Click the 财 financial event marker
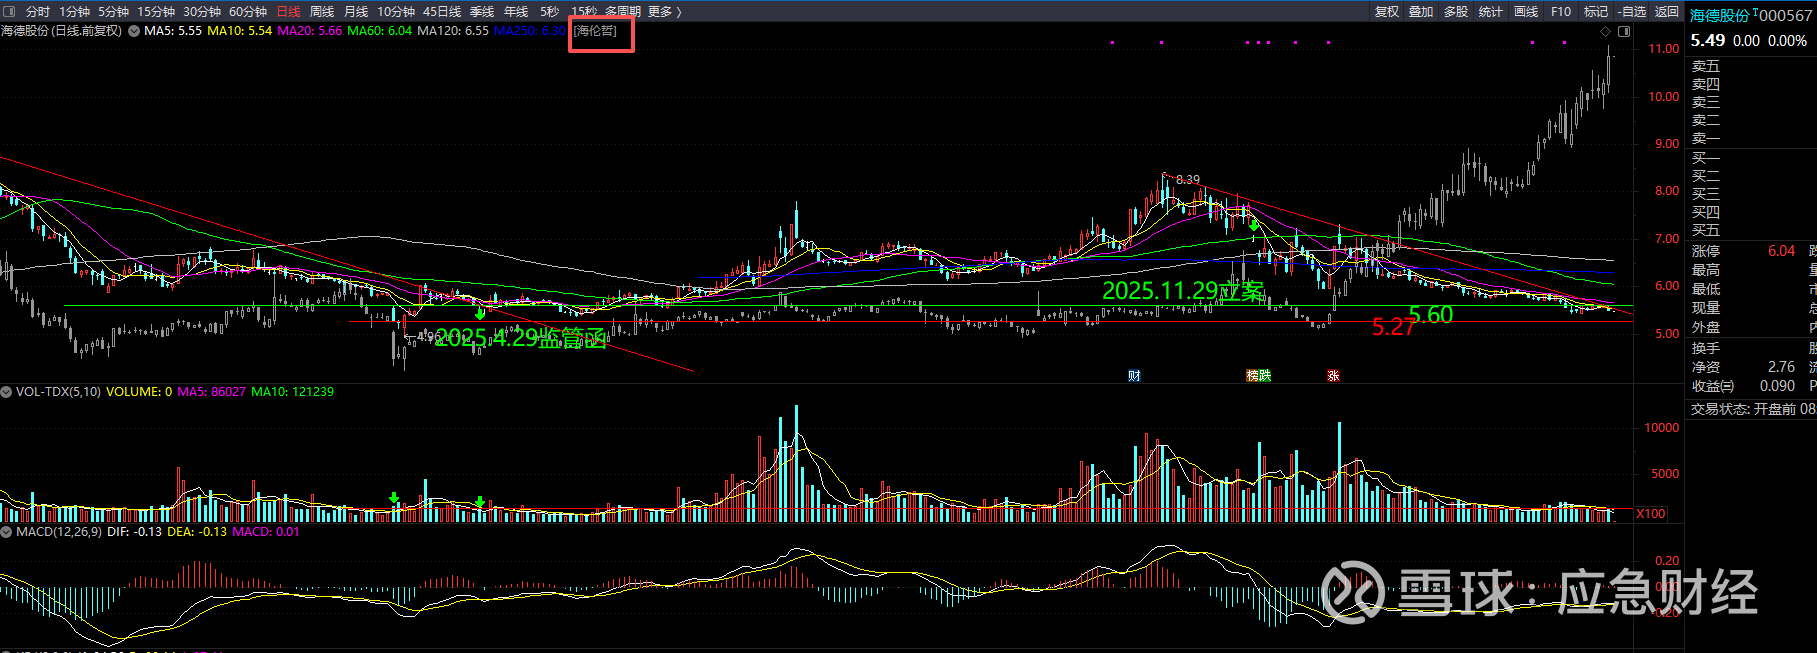The height and width of the screenshot is (653, 1817). coord(1134,376)
